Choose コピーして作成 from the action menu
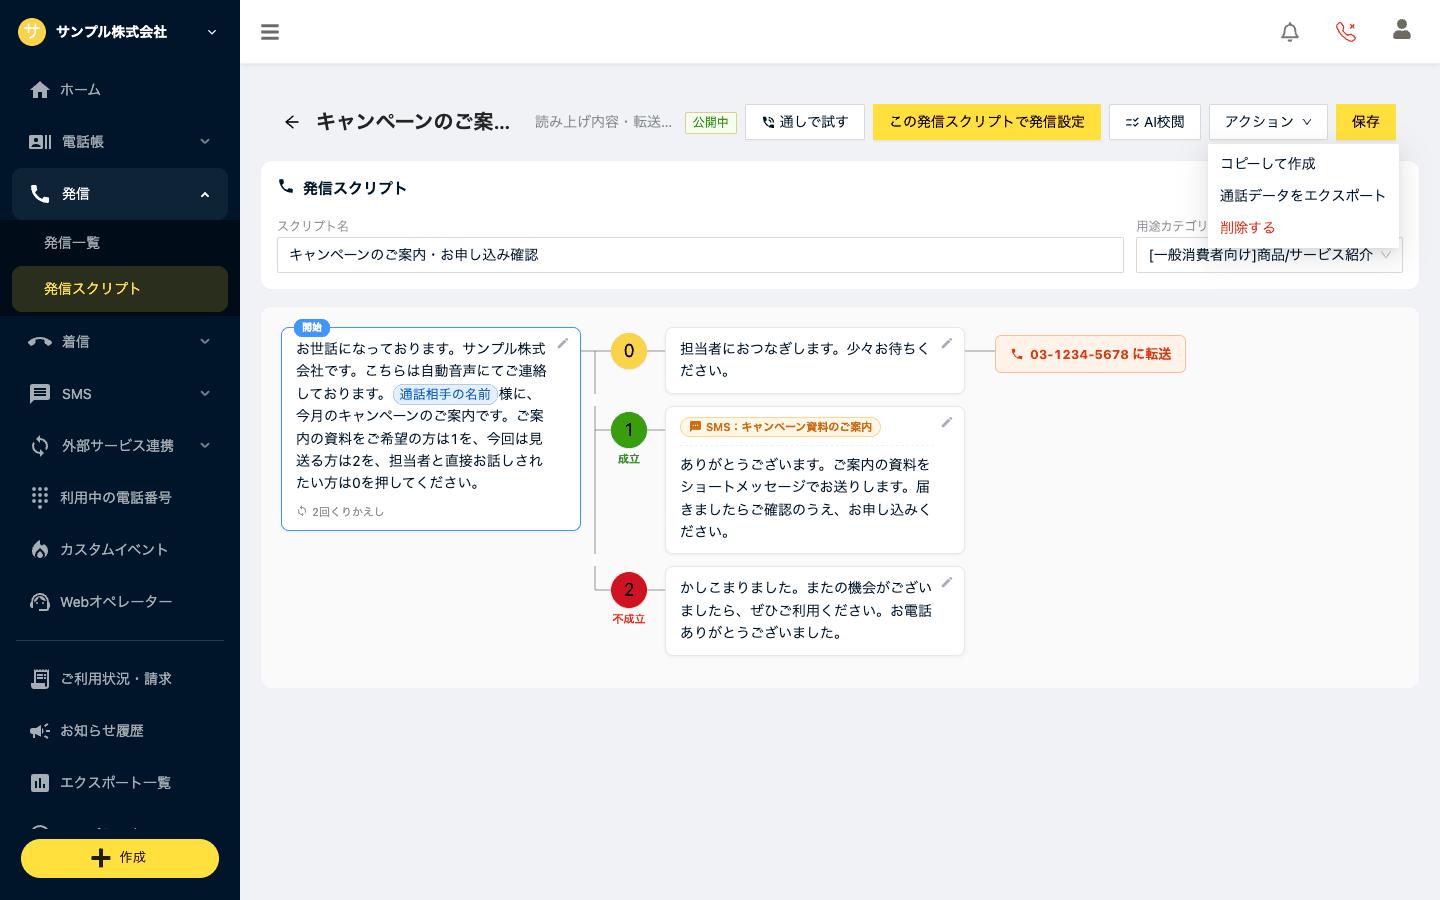Screen dimensions: 1440x900 pyautogui.click(x=1303, y=164)
